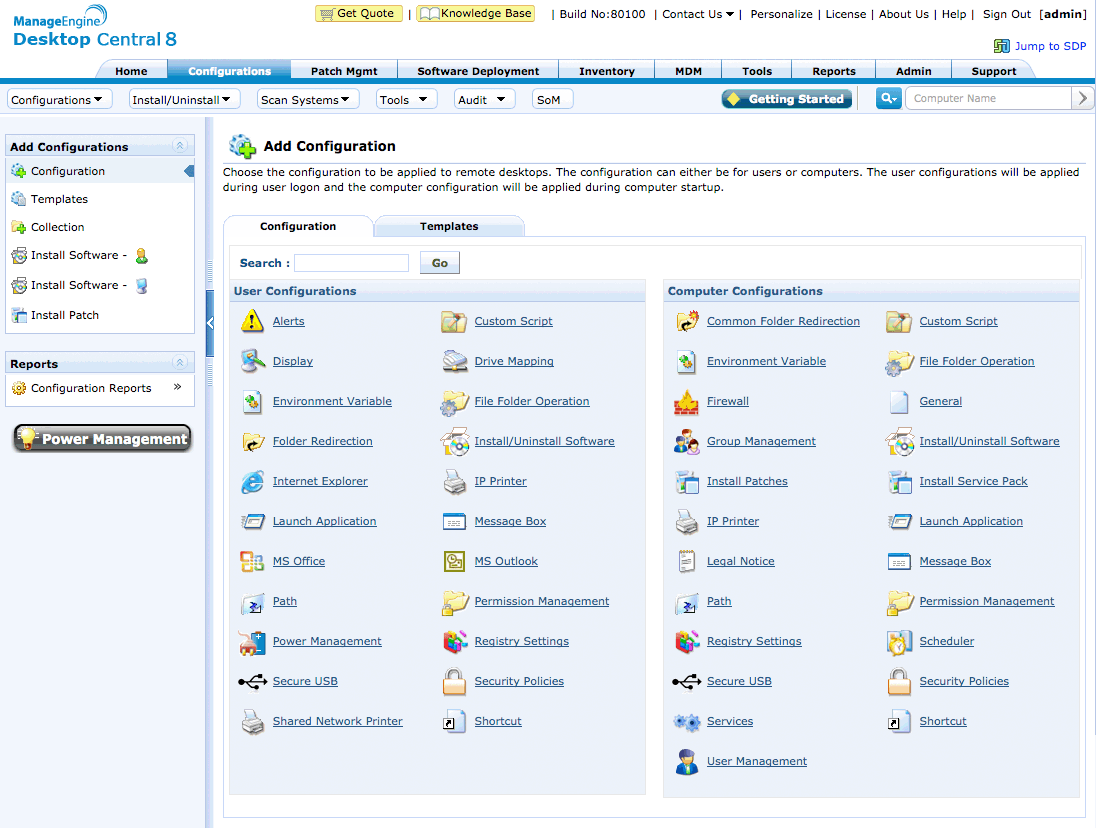Viewport: 1096px width, 828px height.
Task: Click the Install Service Pack icon
Action: click(899, 481)
